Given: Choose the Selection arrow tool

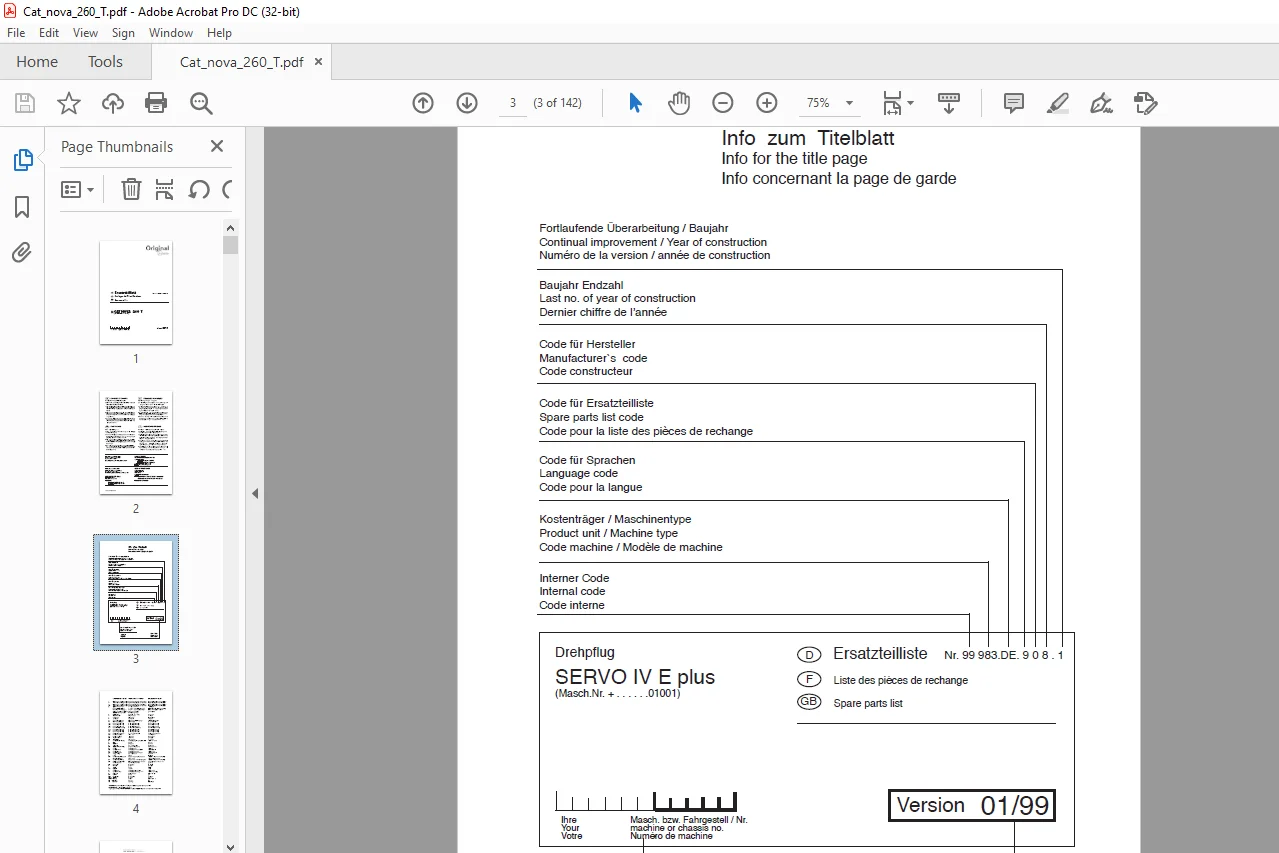Looking at the screenshot, I should pos(635,103).
